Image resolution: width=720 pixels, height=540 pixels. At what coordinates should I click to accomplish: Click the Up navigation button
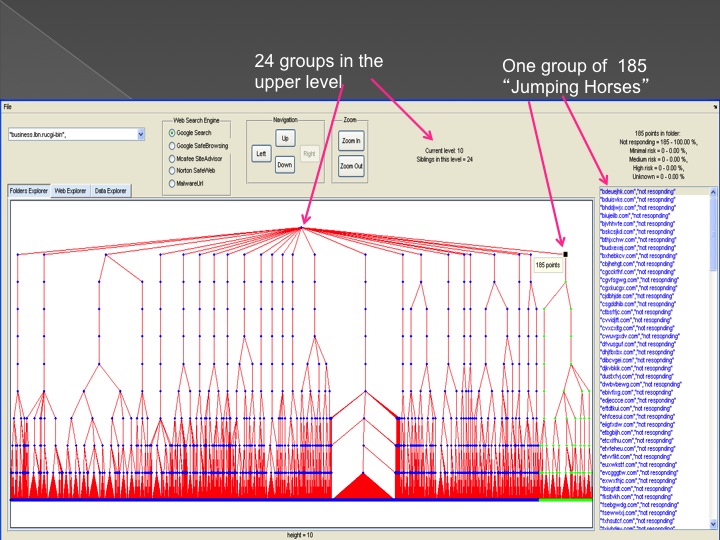coord(285,138)
